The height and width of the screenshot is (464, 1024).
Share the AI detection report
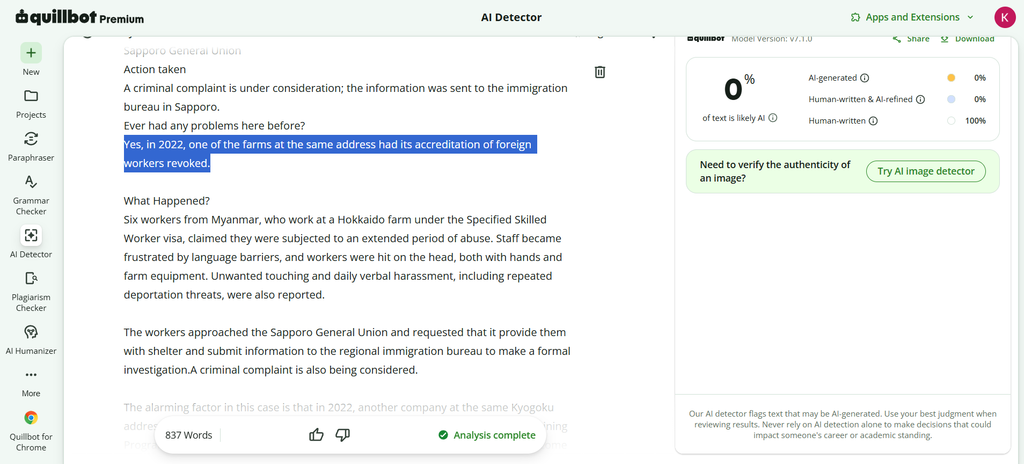tap(911, 39)
